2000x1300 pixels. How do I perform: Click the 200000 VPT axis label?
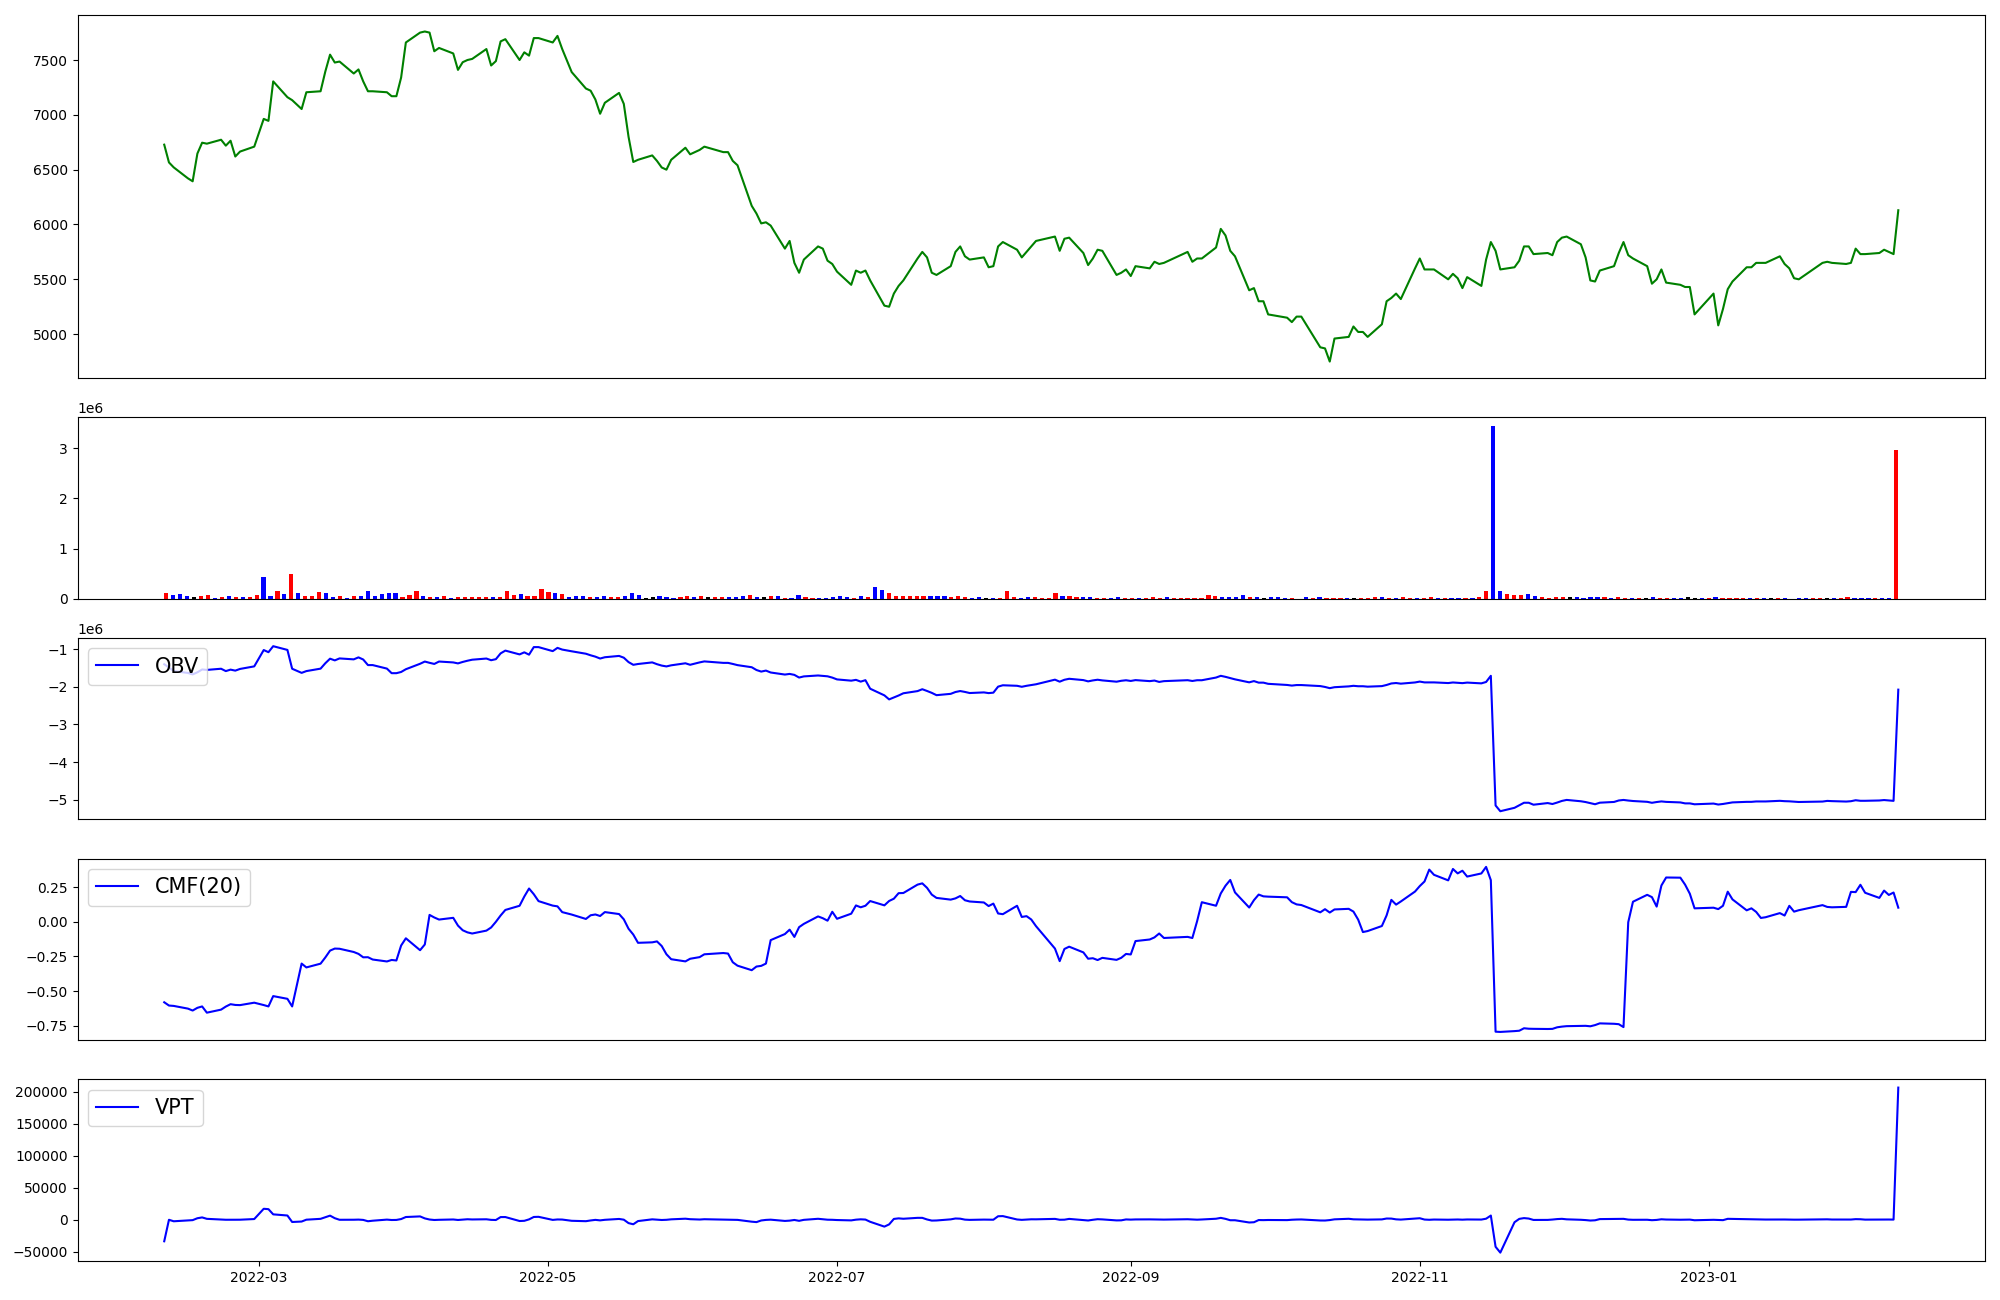tap(42, 1092)
